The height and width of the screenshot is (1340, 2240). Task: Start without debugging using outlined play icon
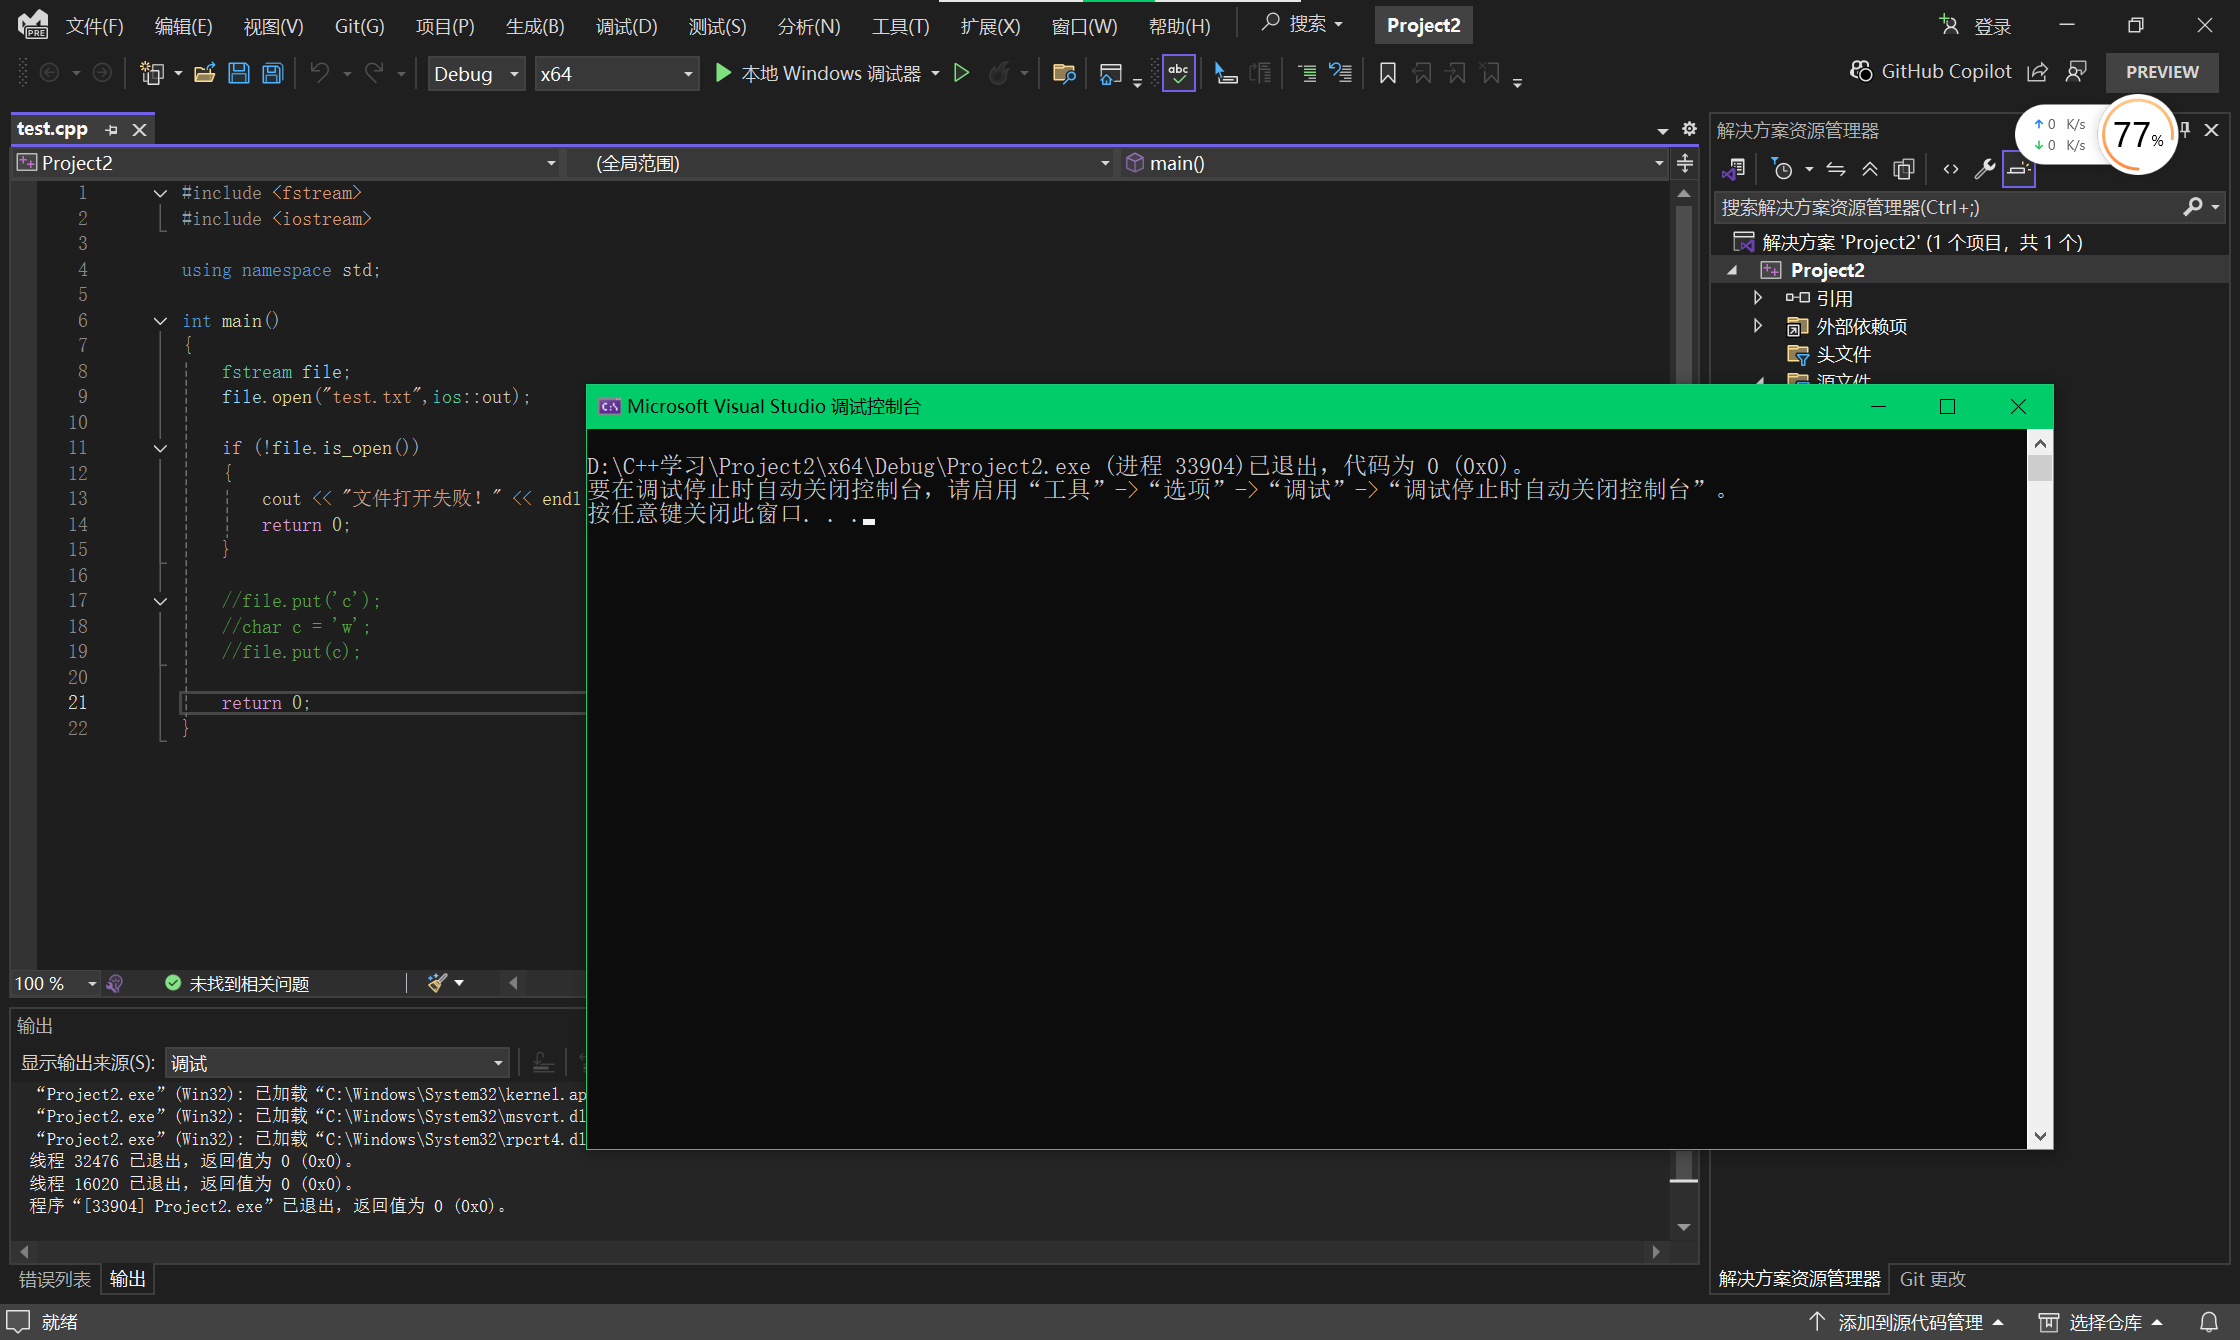coord(961,73)
